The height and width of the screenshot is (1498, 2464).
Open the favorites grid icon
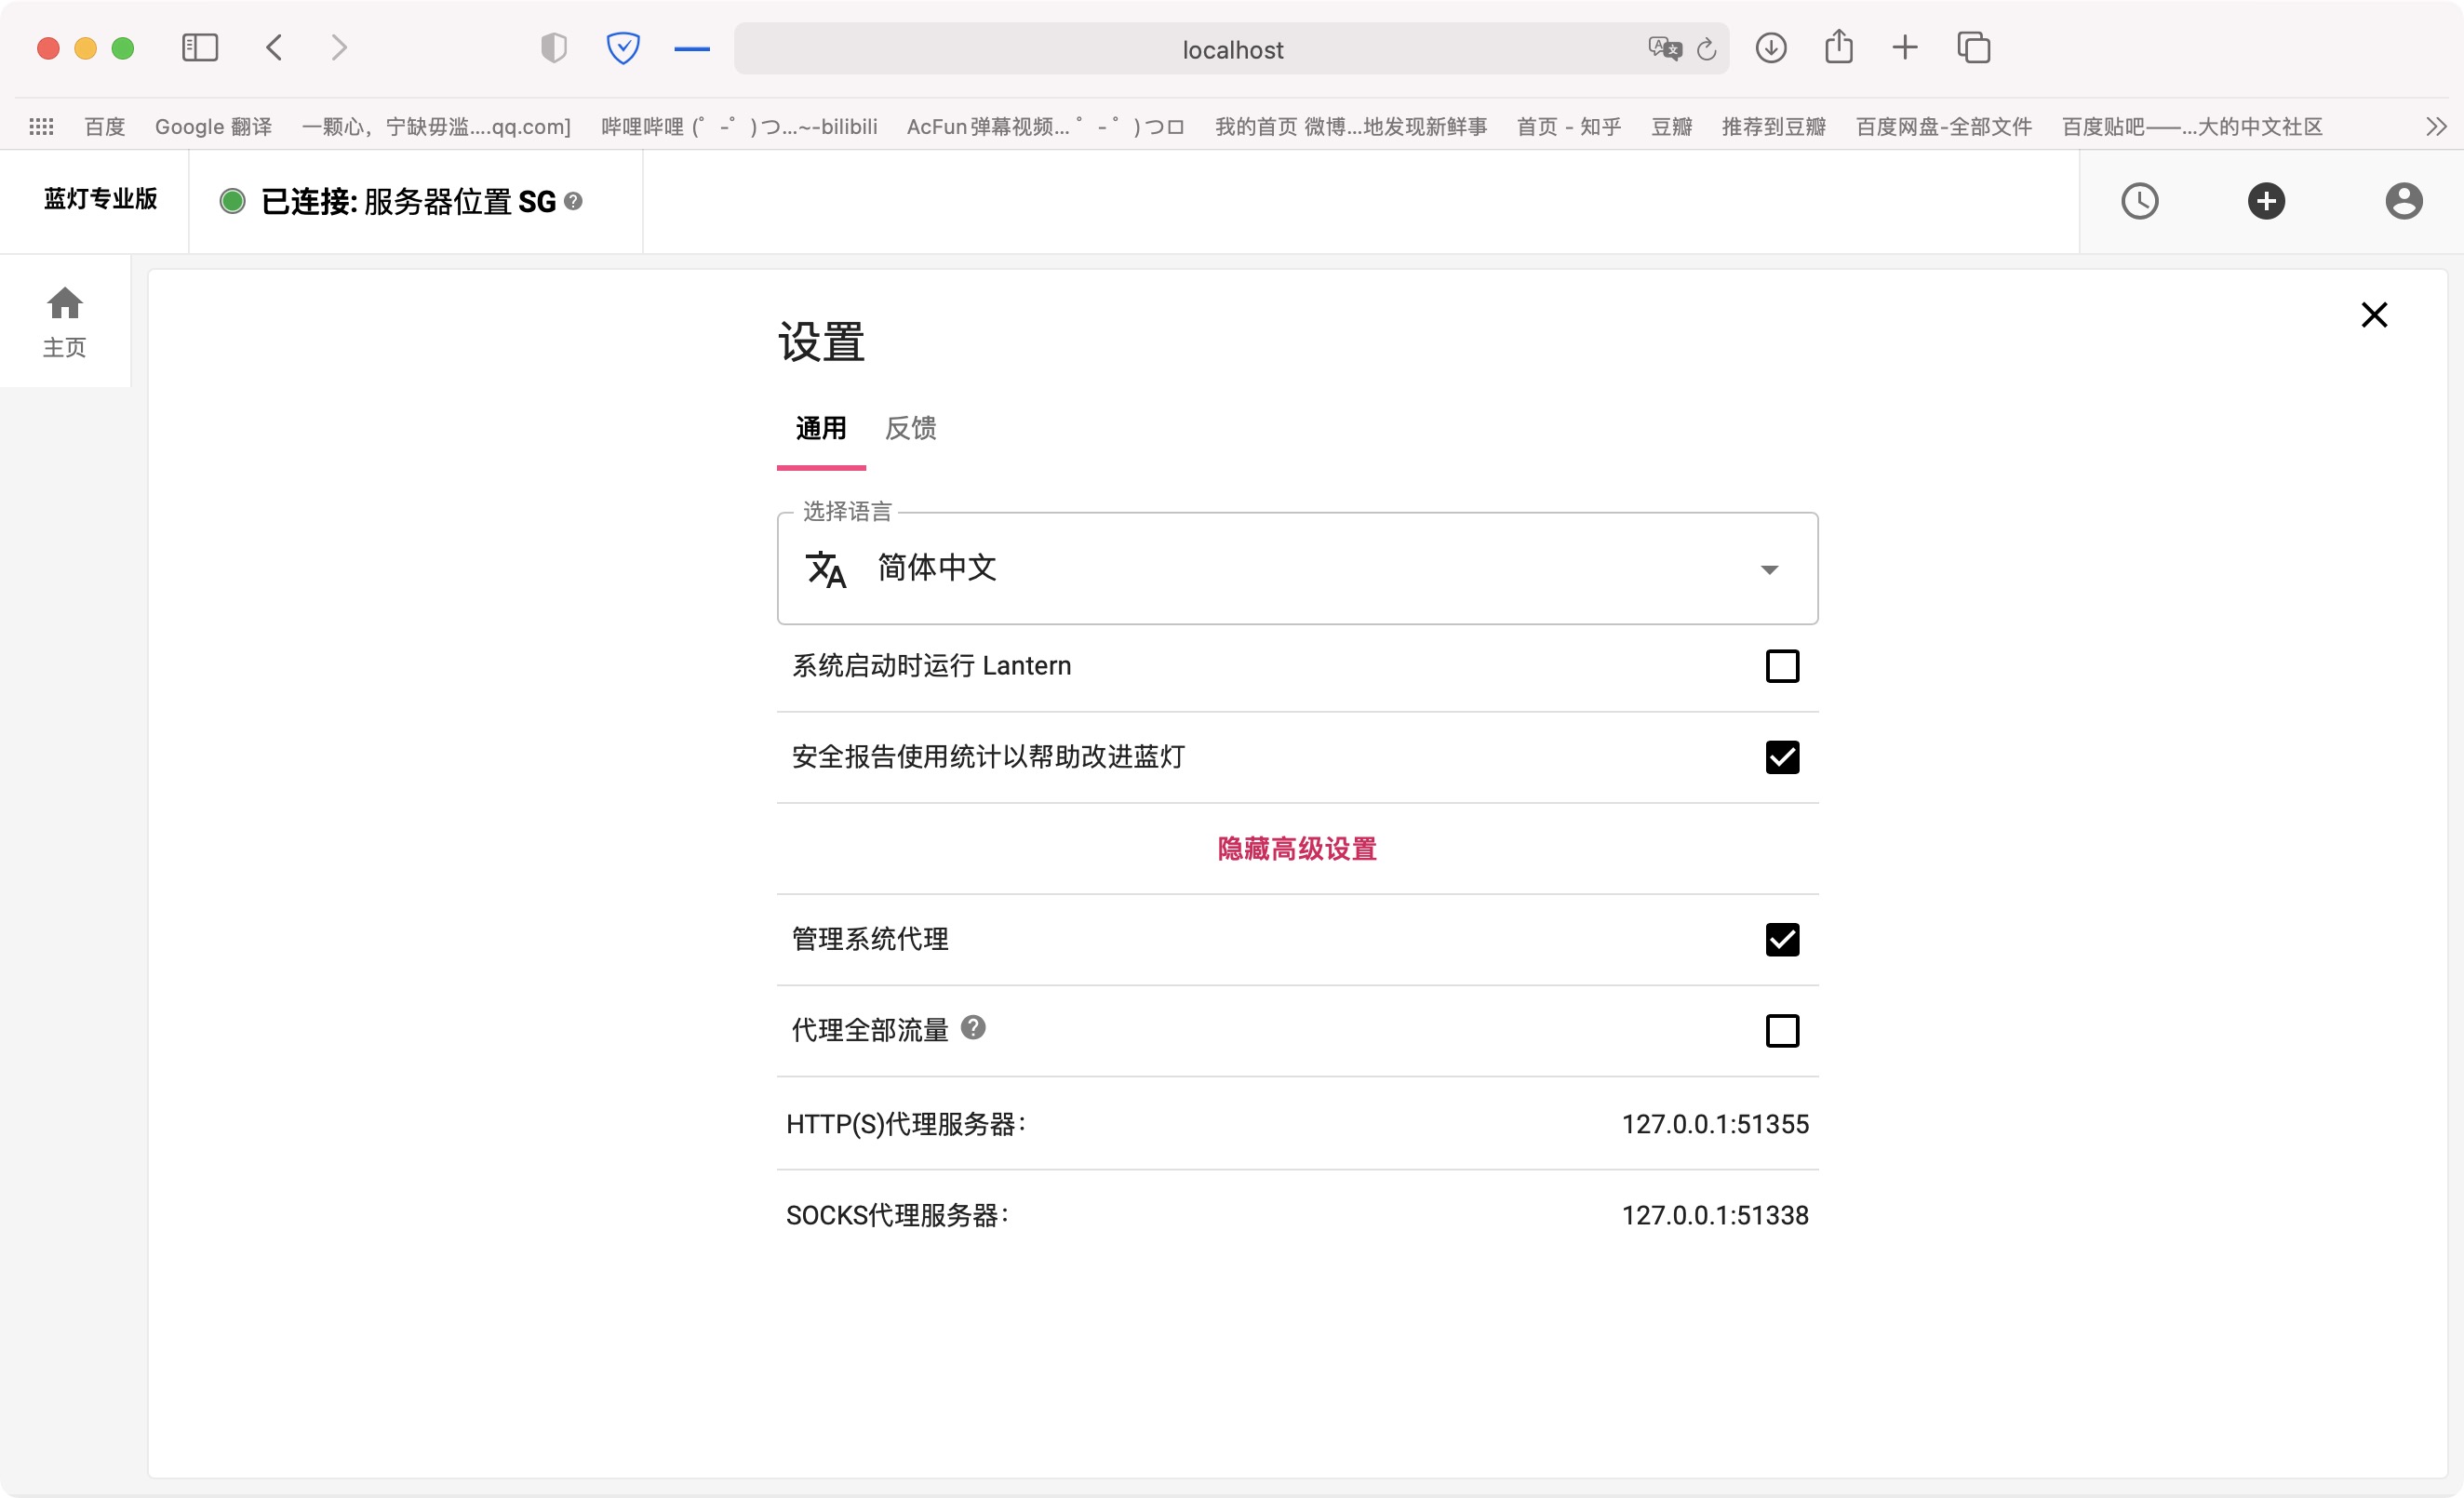click(x=41, y=126)
